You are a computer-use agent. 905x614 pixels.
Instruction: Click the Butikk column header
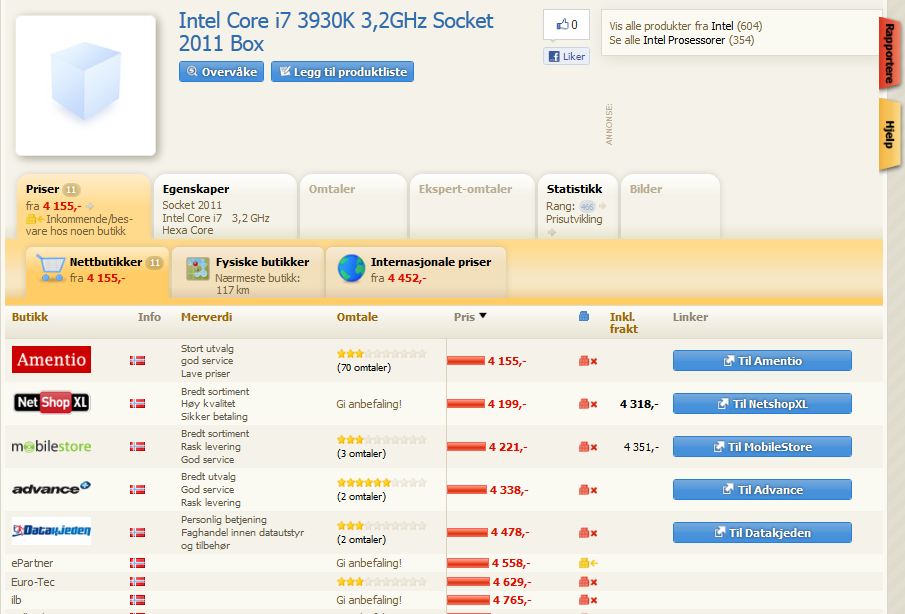click(30, 317)
